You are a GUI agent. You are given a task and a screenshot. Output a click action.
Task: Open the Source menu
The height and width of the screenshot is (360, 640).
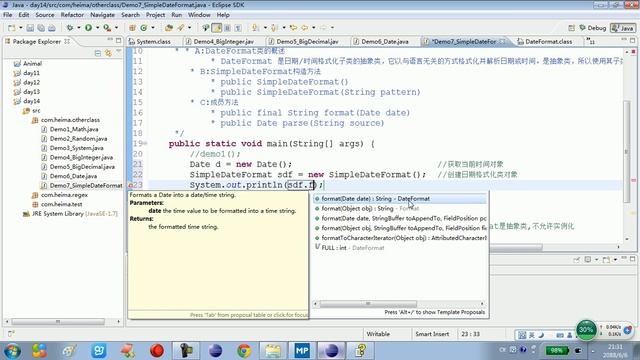tap(44, 15)
